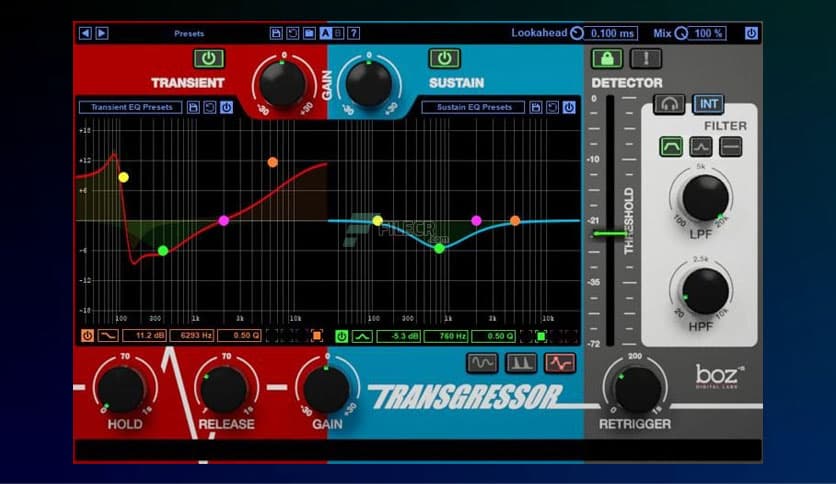This screenshot has height=484, width=836.
Task: Click the HPF knob
Action: pos(705,291)
